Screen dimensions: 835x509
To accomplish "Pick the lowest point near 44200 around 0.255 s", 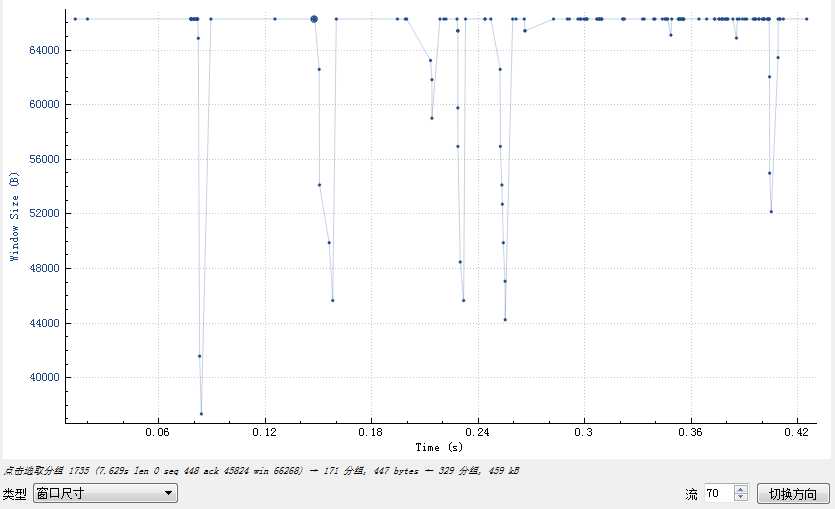I will click(x=505, y=319).
